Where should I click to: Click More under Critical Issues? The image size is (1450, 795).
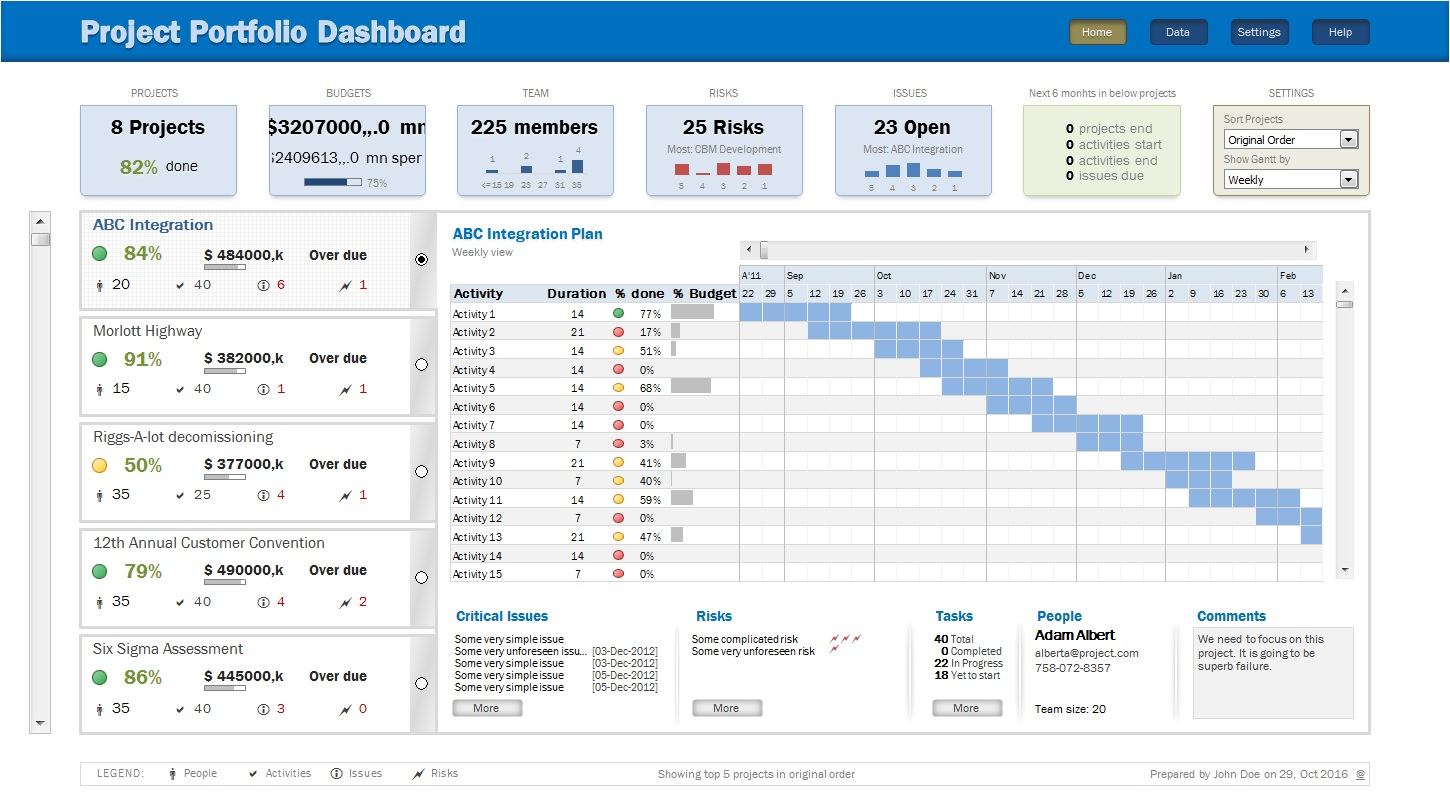(487, 707)
